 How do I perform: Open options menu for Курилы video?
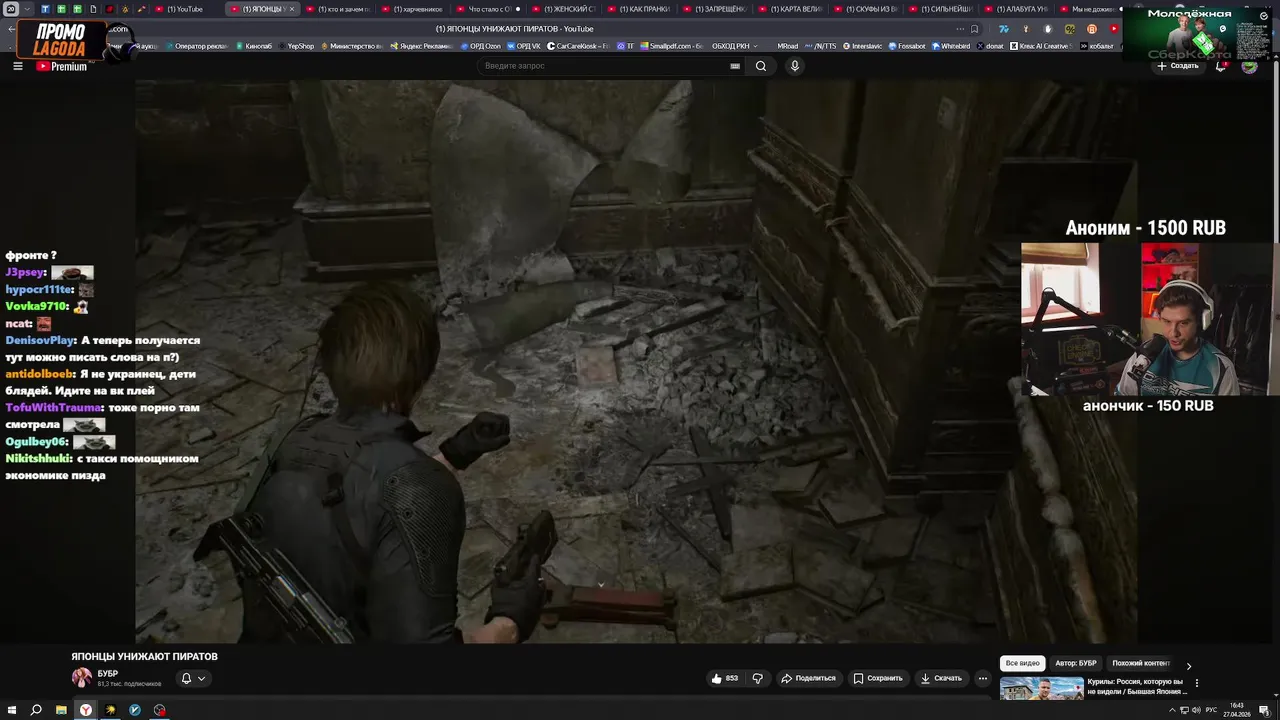(x=1197, y=684)
